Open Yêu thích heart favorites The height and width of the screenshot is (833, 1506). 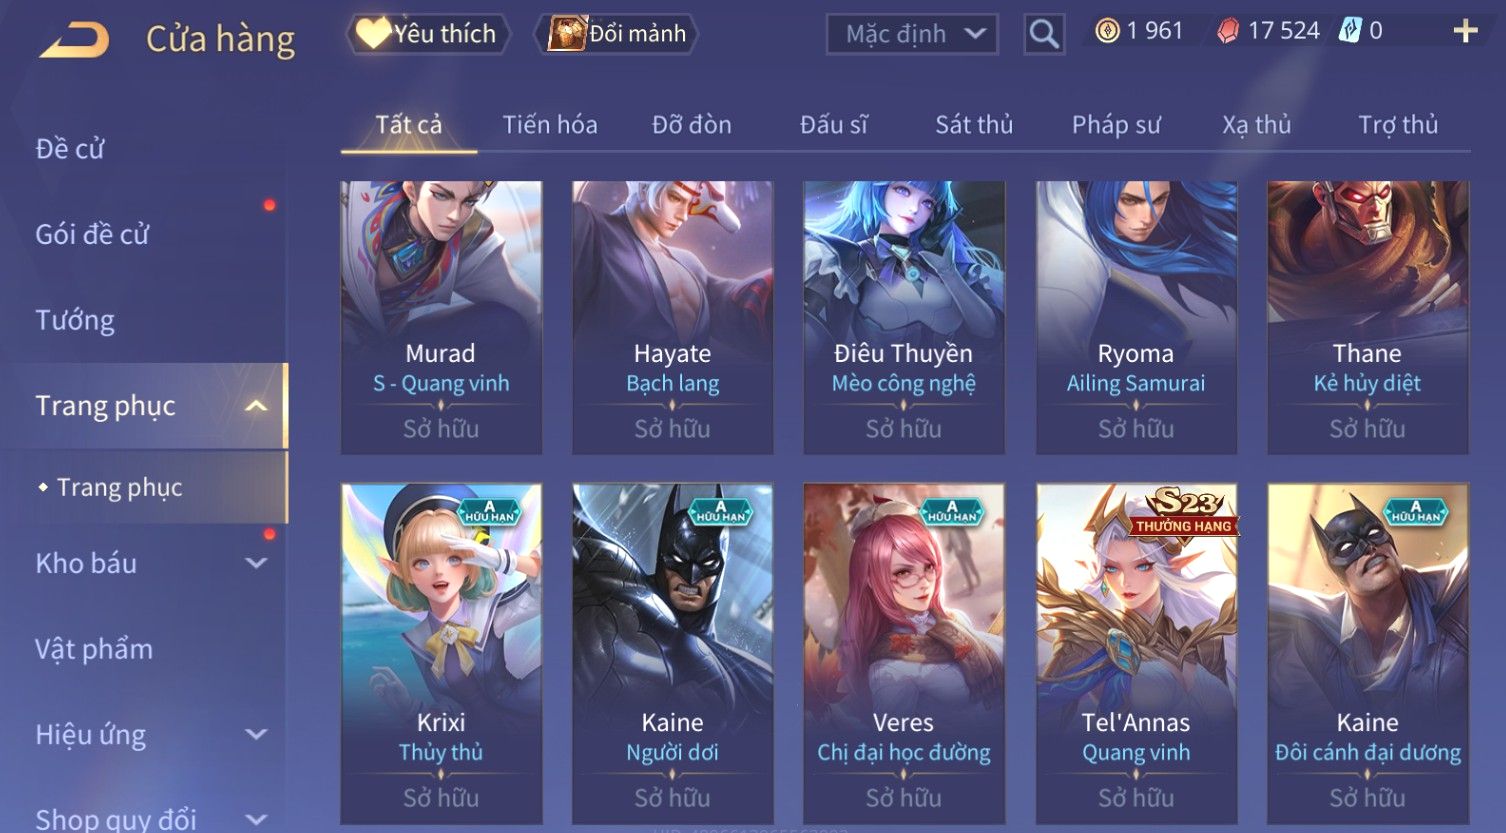coord(428,34)
